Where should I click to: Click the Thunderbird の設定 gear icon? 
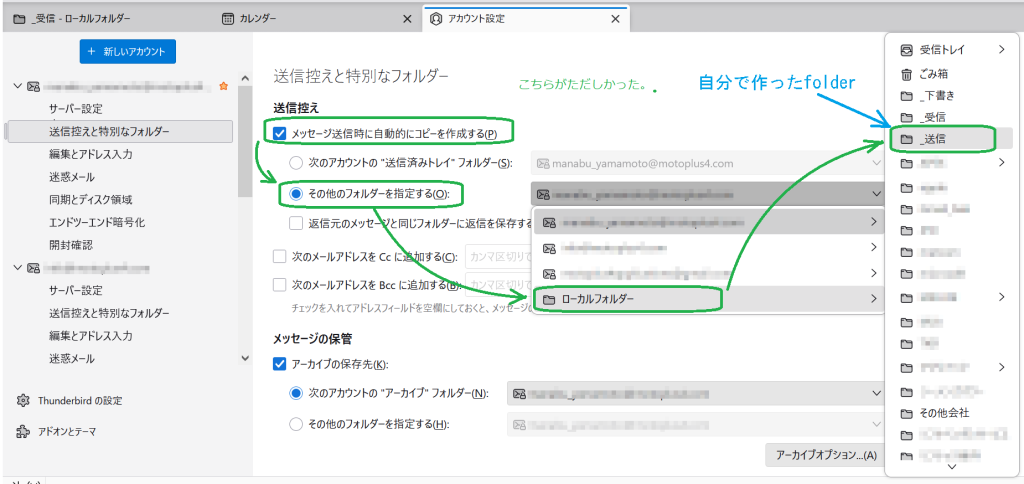(23, 401)
